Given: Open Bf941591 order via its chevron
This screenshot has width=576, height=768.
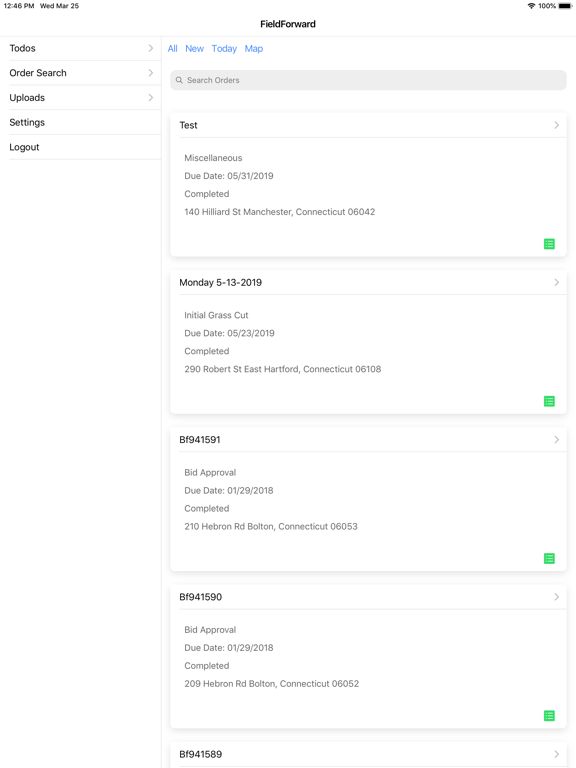Looking at the screenshot, I should pyautogui.click(x=556, y=439).
